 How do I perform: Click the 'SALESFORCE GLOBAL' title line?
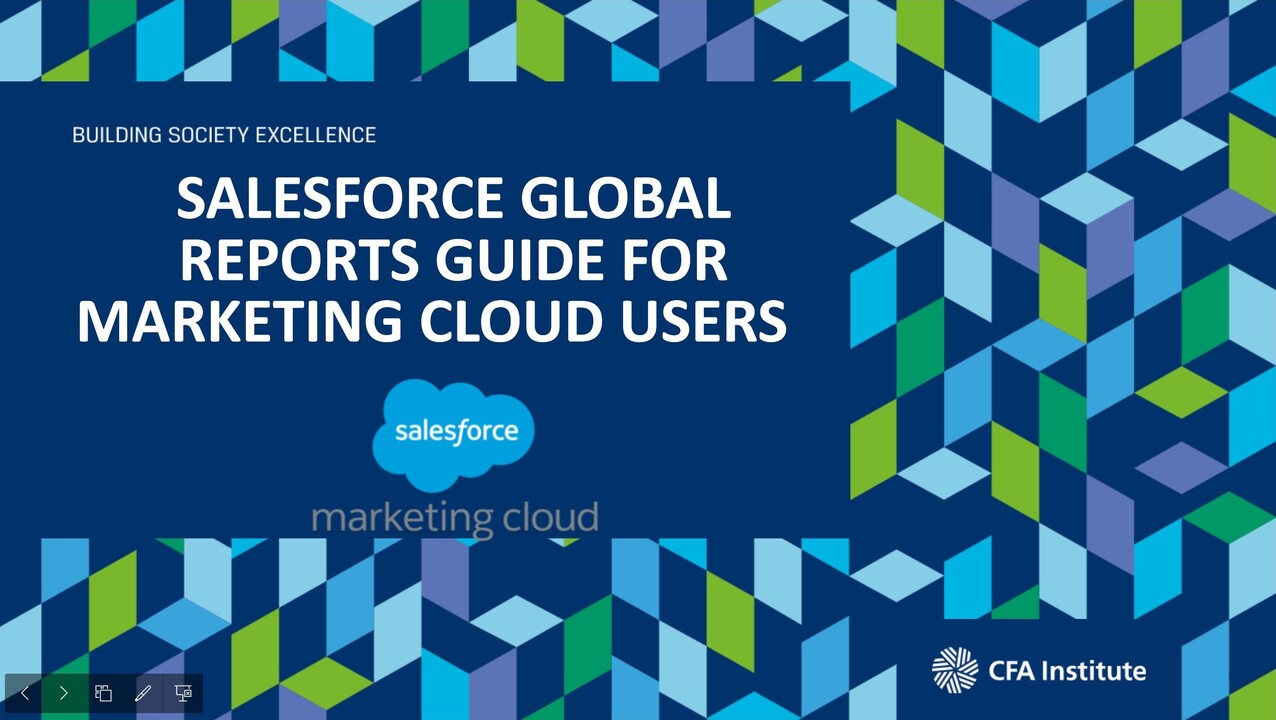coord(454,198)
